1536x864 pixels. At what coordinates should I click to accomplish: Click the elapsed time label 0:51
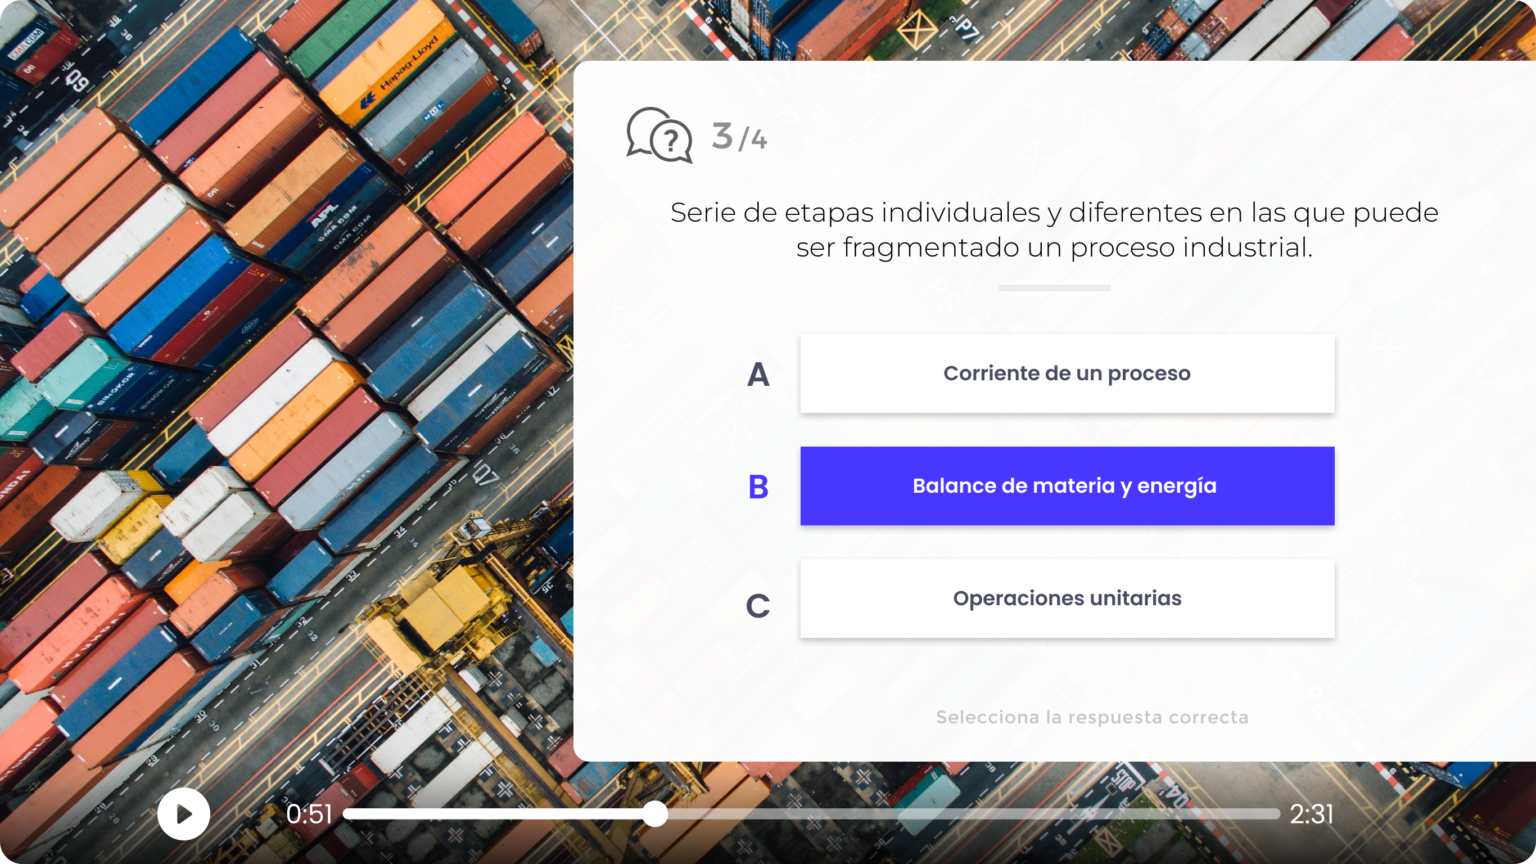click(310, 814)
